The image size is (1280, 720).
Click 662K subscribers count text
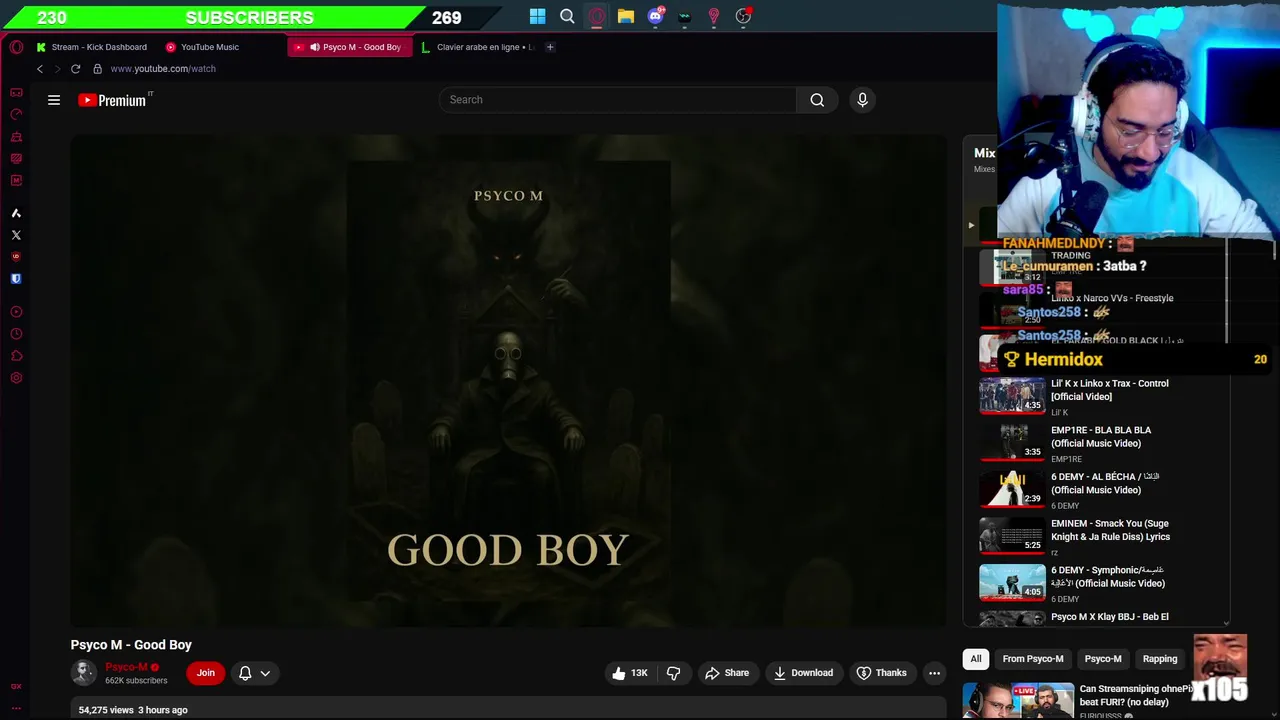(x=136, y=681)
